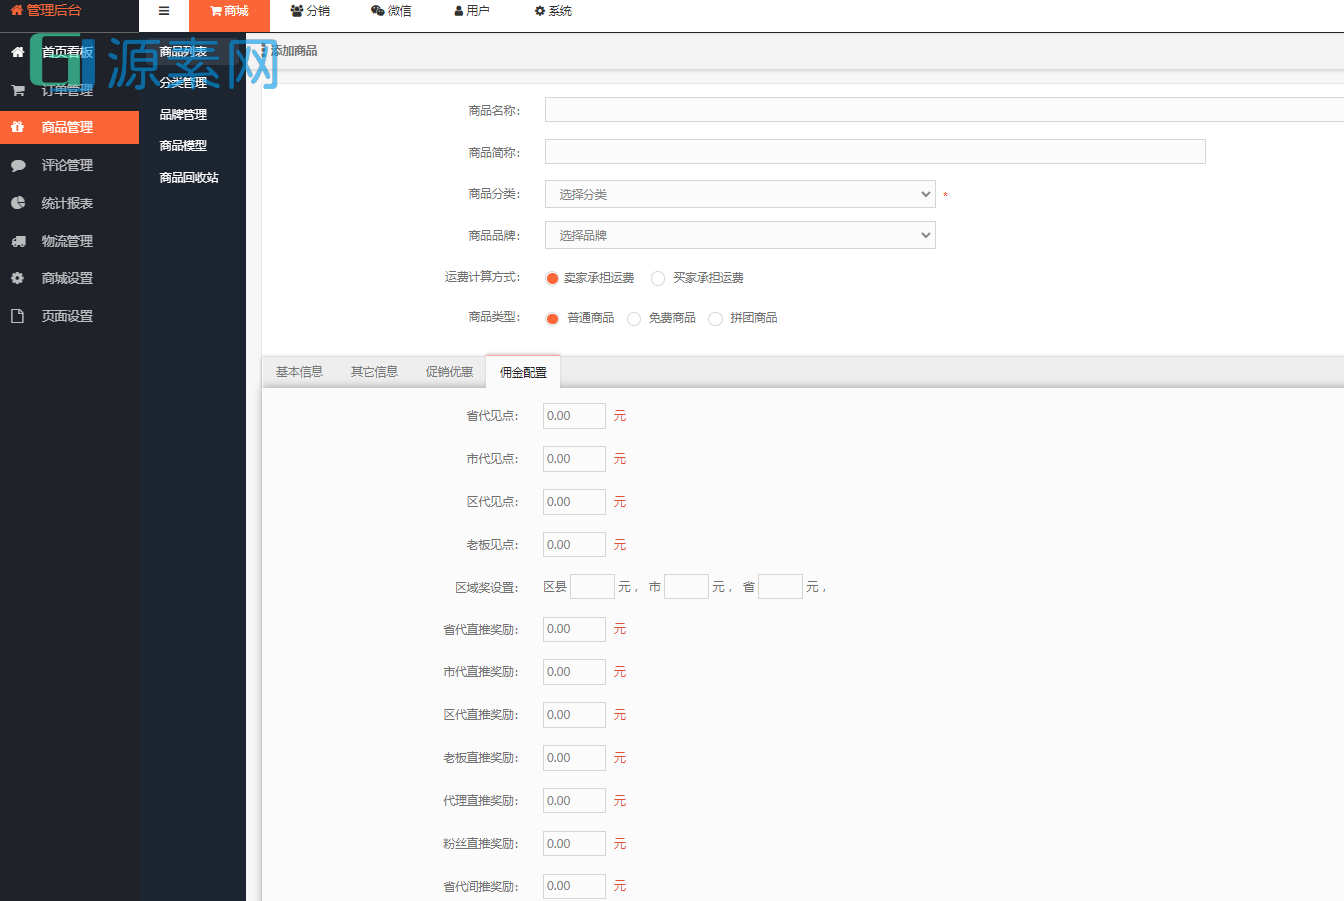Choose 免费商品 as product type

(634, 318)
